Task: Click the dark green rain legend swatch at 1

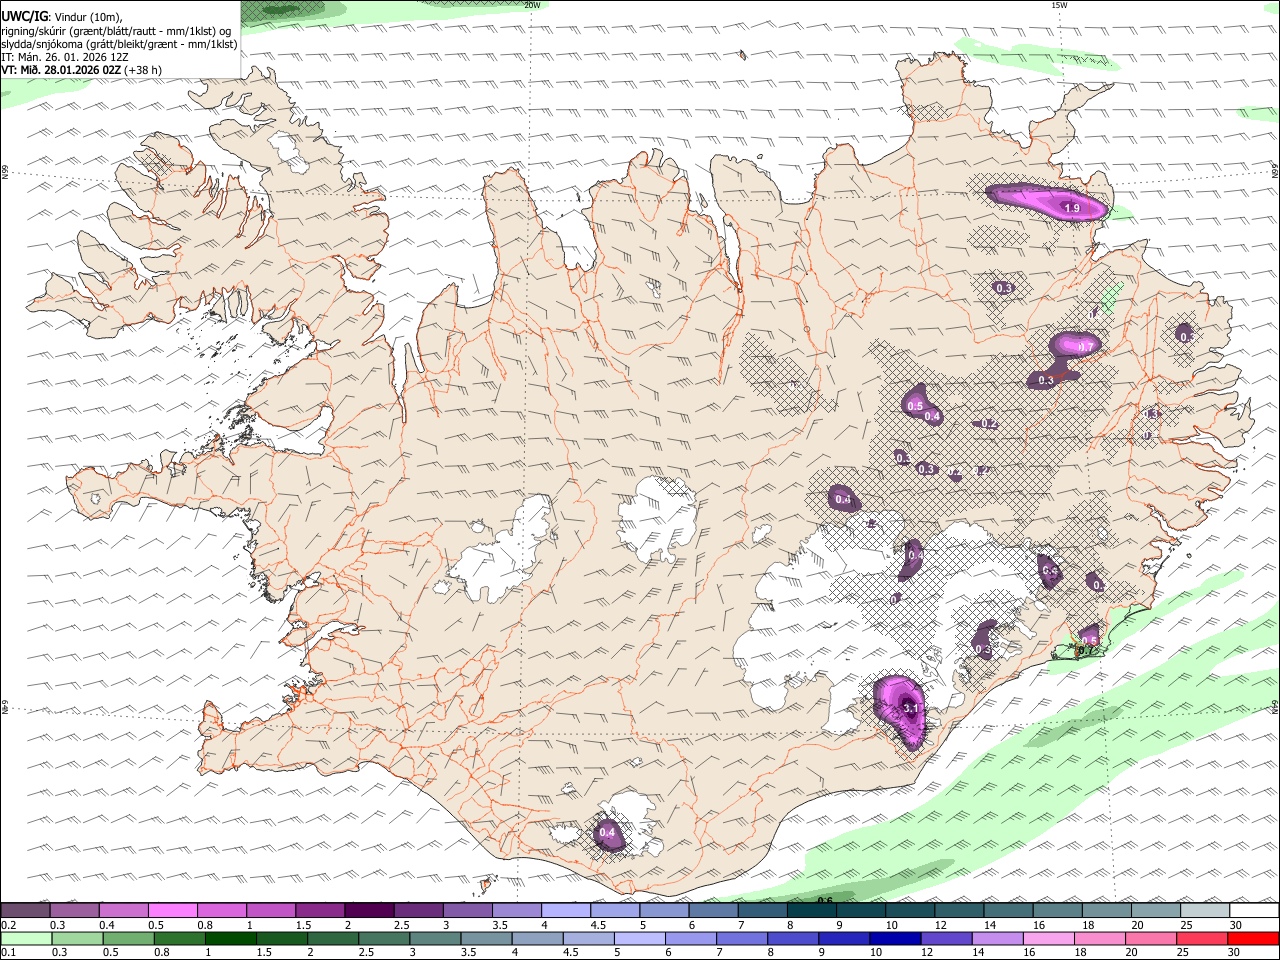Action: (x=231, y=939)
